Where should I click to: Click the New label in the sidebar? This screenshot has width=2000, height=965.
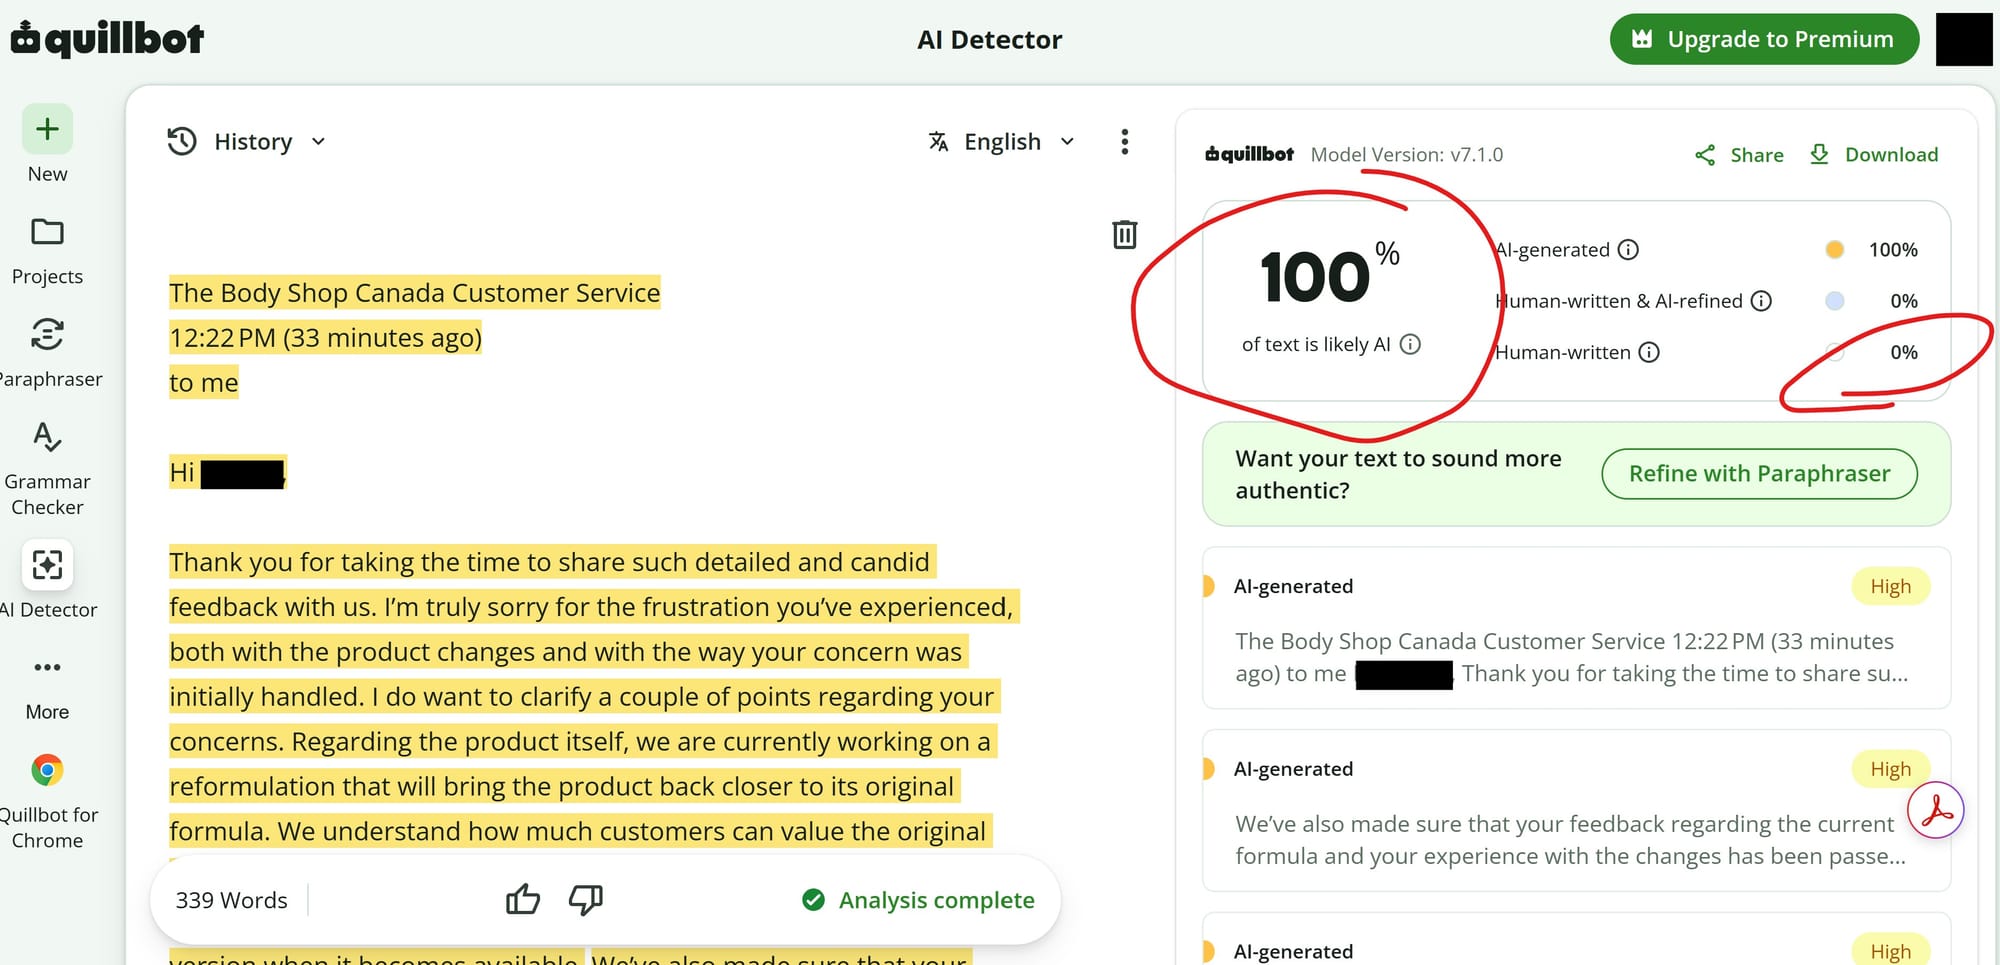pos(47,174)
